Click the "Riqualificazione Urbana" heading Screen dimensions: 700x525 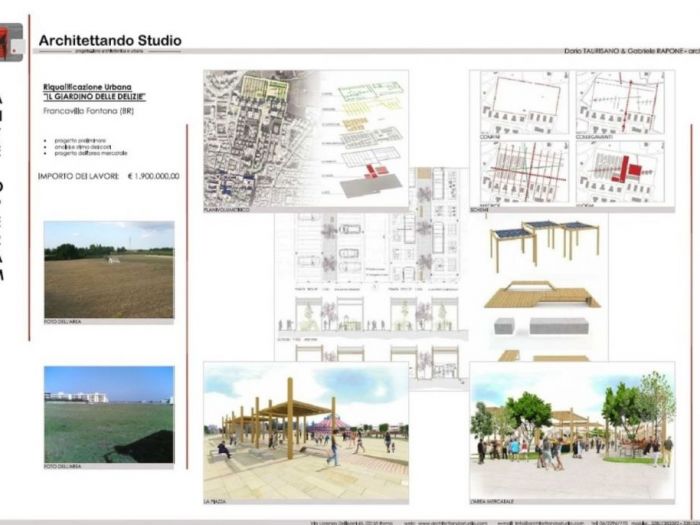pyautogui.click(x=88, y=87)
